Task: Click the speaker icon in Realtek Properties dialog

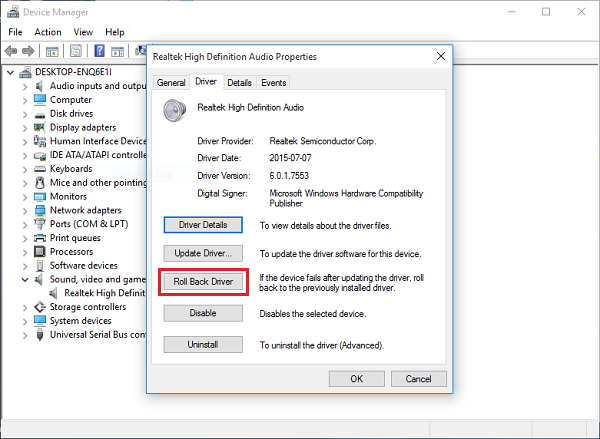Action: (174, 110)
